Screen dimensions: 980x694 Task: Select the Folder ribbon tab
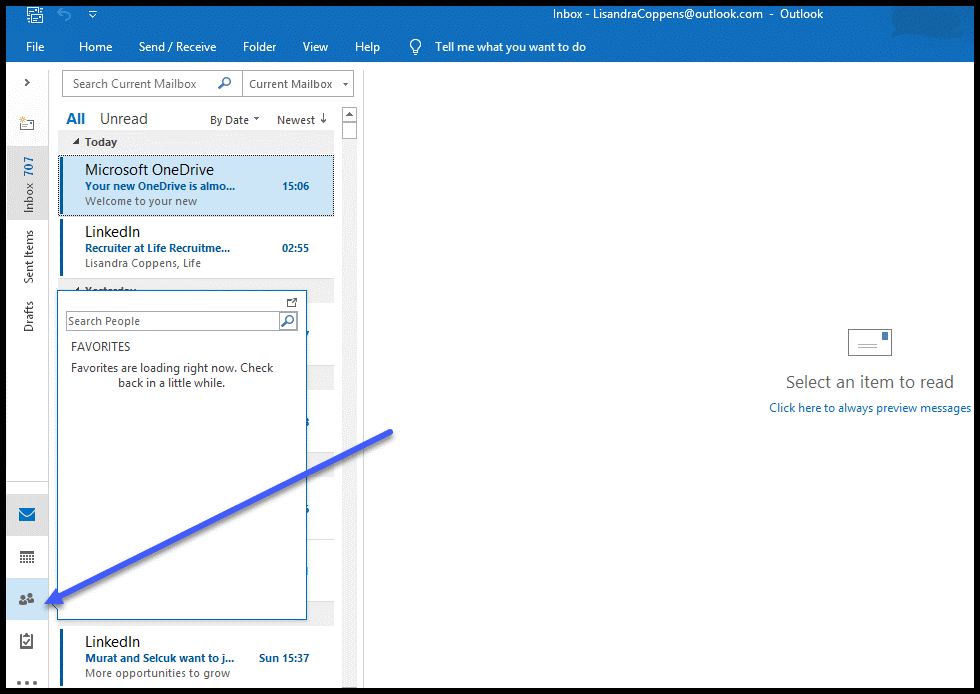tap(259, 47)
